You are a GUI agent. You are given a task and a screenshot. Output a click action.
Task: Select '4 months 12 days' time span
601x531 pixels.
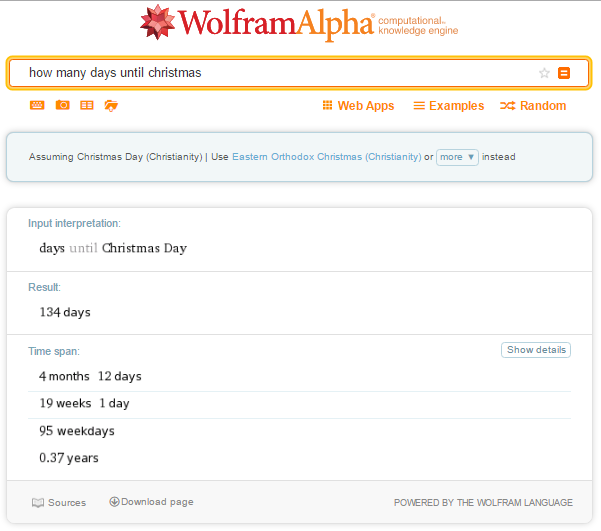coord(90,376)
